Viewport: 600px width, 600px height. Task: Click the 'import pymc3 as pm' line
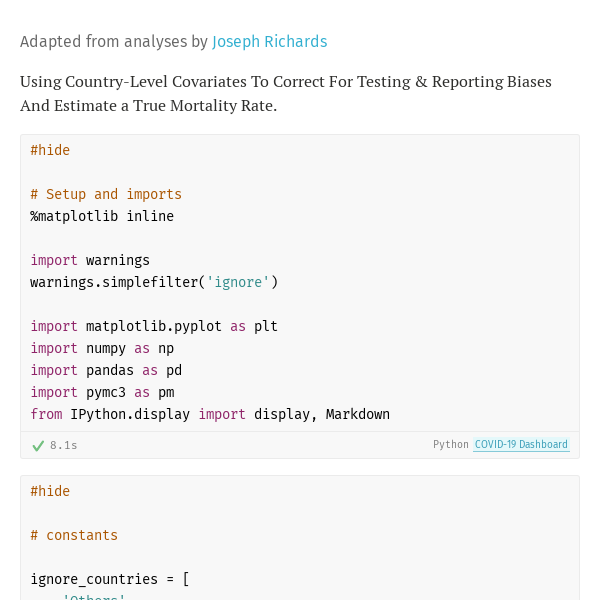102,392
